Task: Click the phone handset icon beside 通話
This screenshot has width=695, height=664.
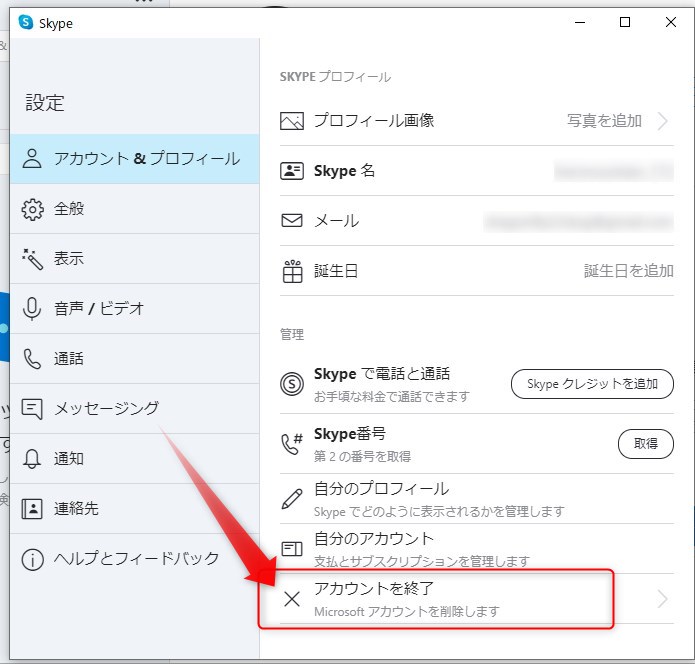Action: tap(32, 359)
